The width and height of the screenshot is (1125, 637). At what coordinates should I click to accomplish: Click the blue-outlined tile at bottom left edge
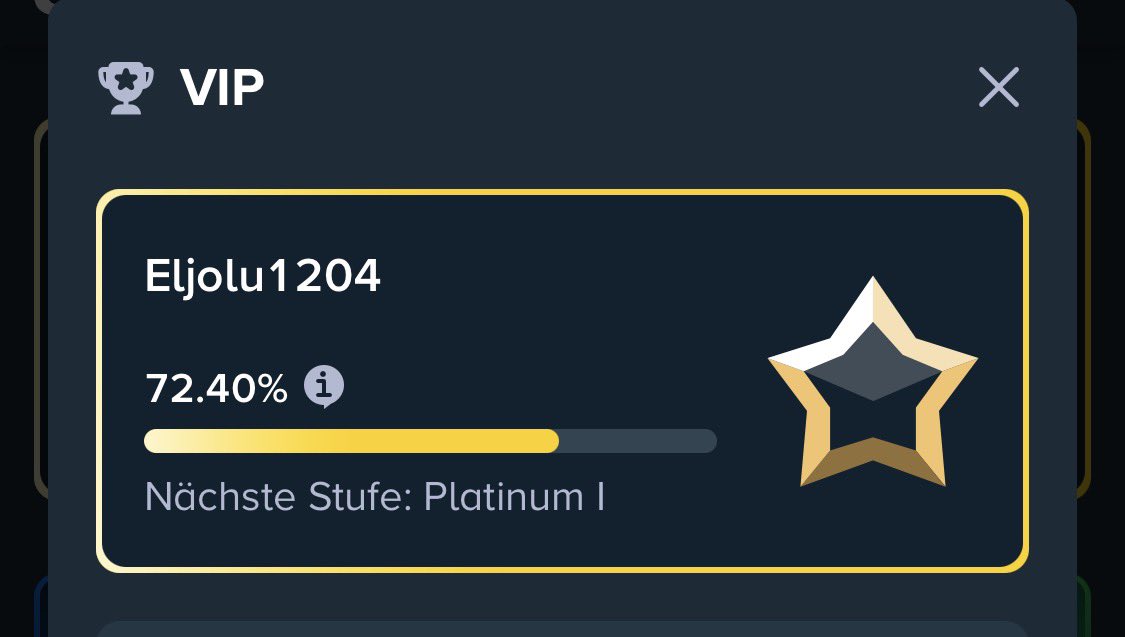(x=41, y=606)
